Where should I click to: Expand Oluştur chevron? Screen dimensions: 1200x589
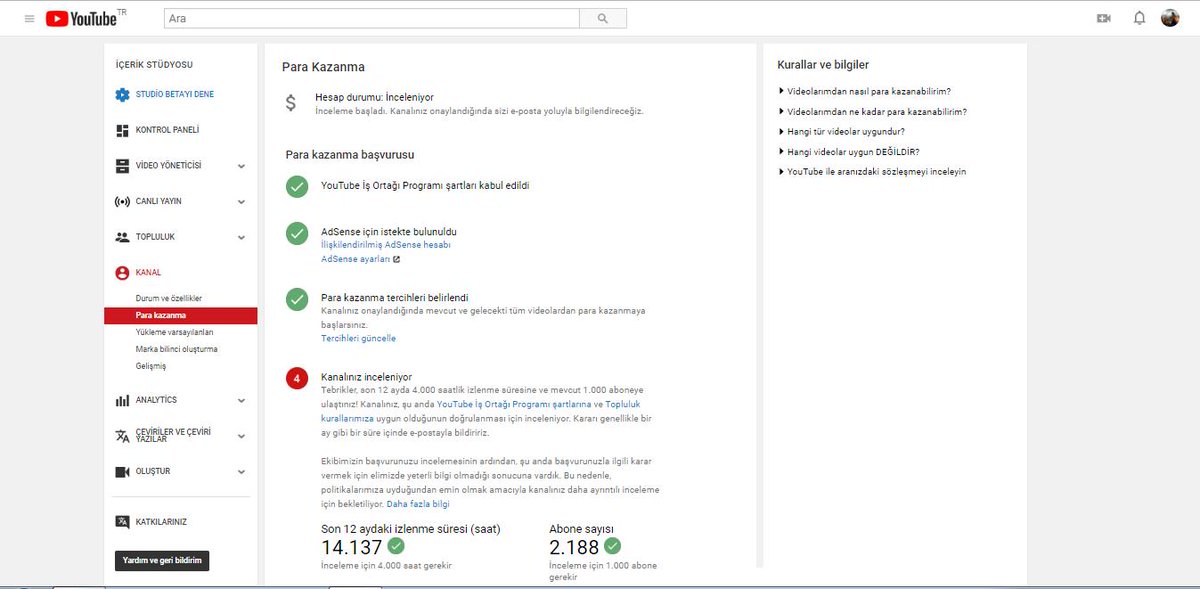pyautogui.click(x=241, y=471)
